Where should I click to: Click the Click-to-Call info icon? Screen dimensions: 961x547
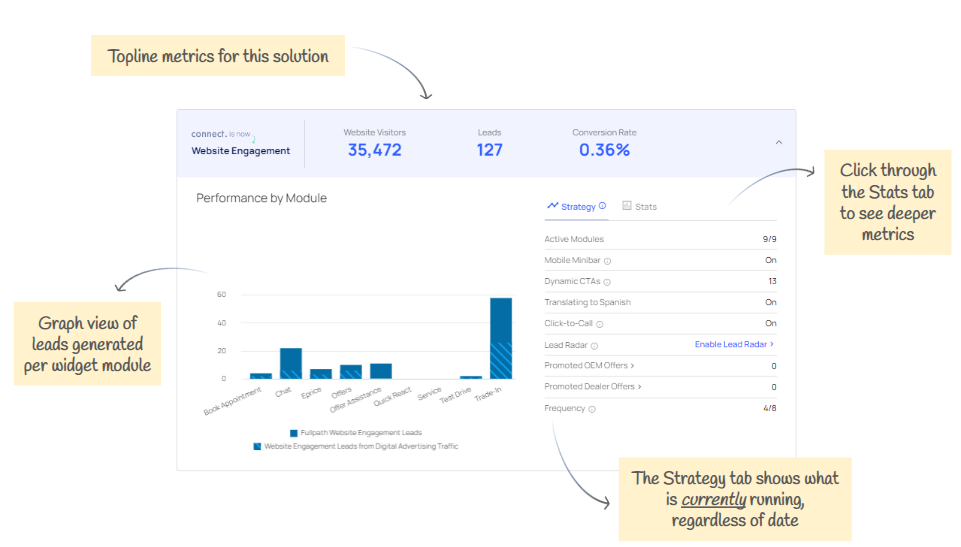coord(600,324)
